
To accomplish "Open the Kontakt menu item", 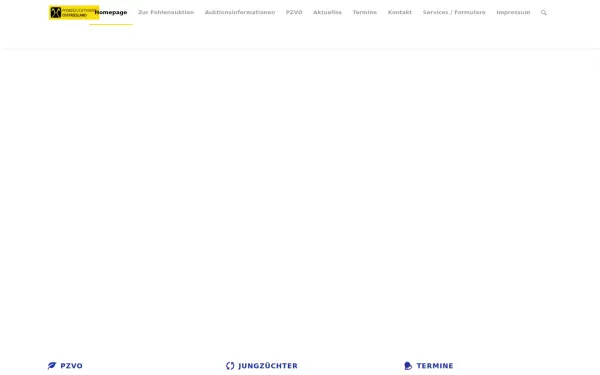I will pyautogui.click(x=399, y=12).
